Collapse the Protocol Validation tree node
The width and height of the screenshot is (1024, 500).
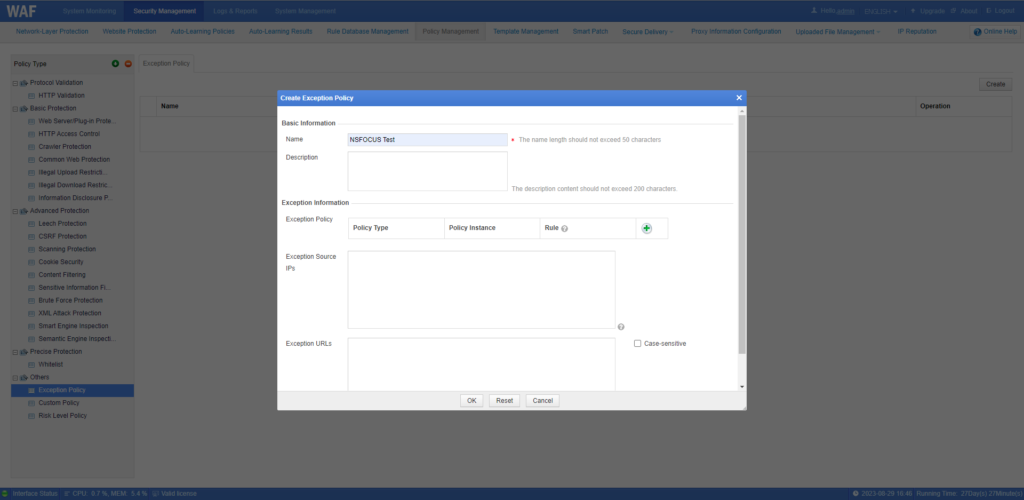pos(15,83)
